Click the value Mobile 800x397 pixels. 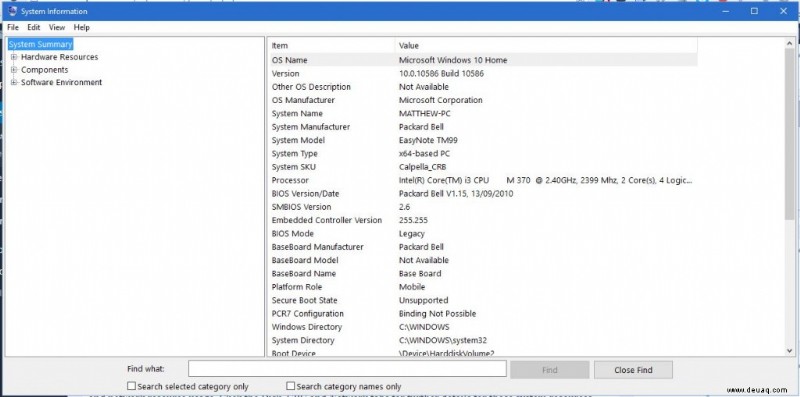click(x=412, y=287)
